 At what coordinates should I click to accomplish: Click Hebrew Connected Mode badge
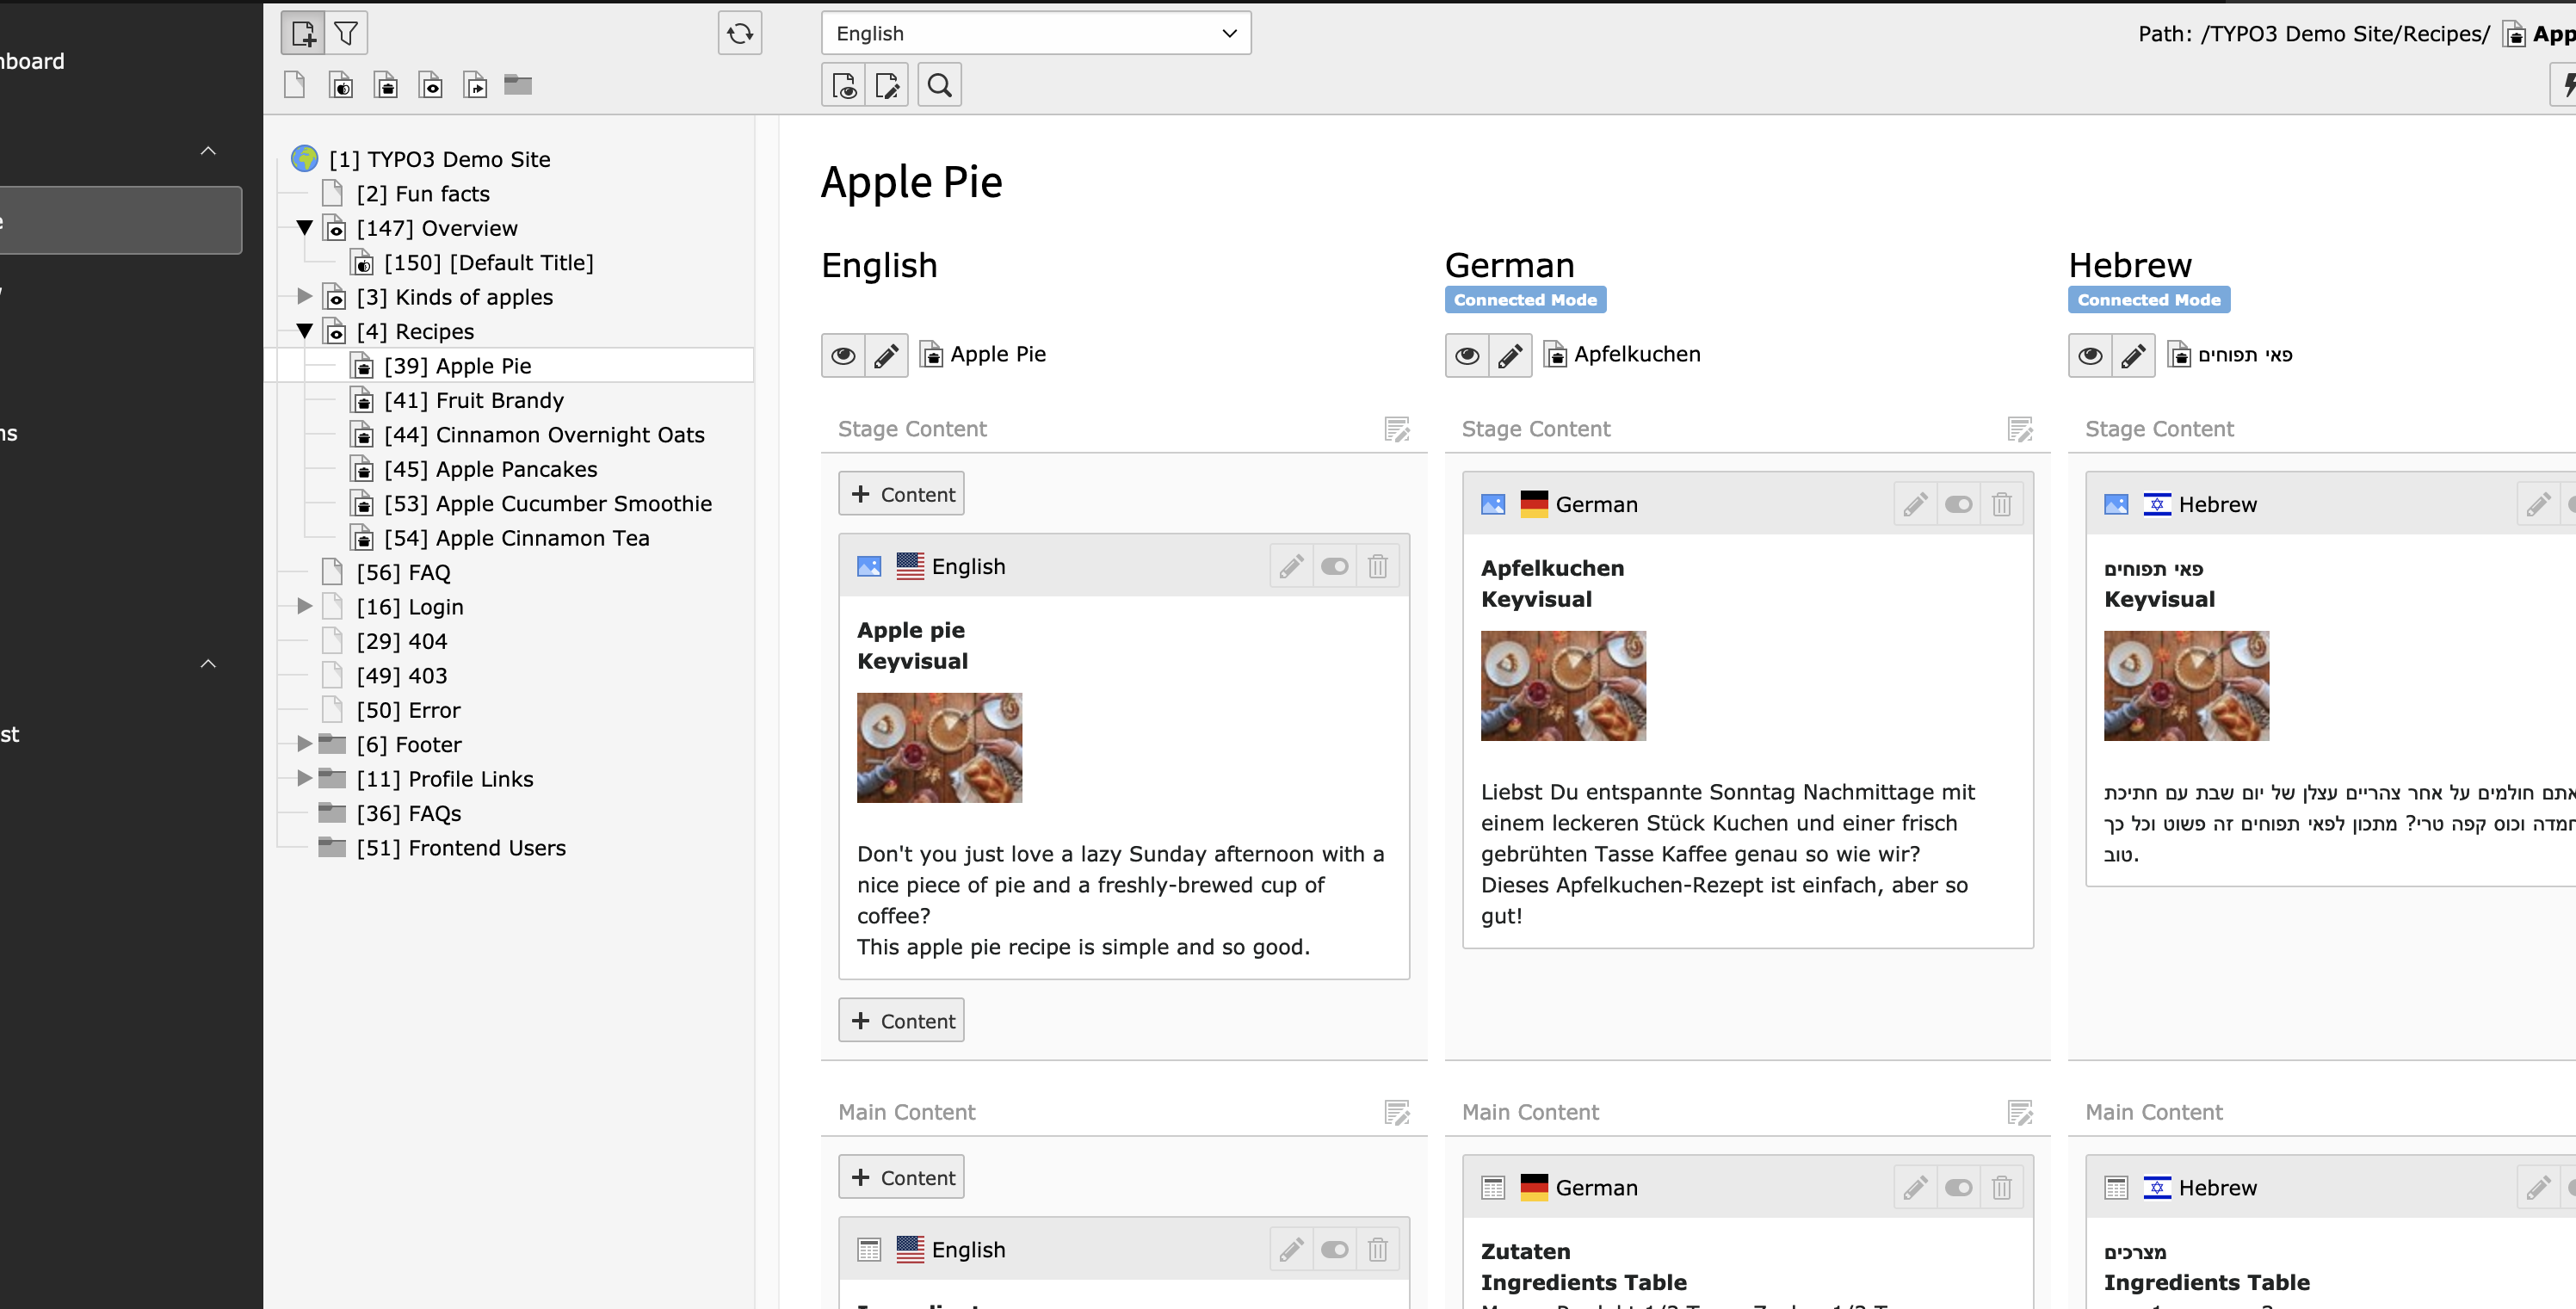[2148, 299]
